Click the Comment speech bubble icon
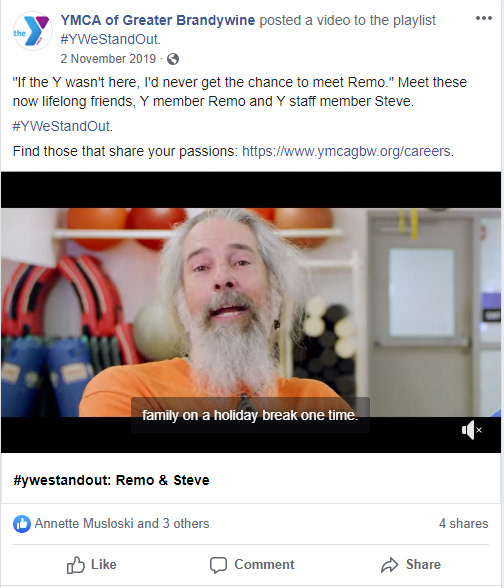504x588 pixels. (218, 565)
